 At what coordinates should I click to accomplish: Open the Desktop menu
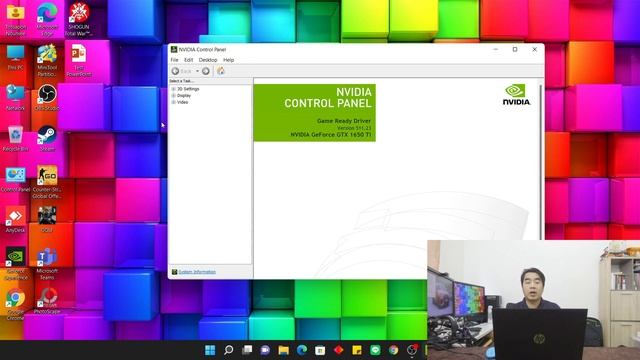208,60
